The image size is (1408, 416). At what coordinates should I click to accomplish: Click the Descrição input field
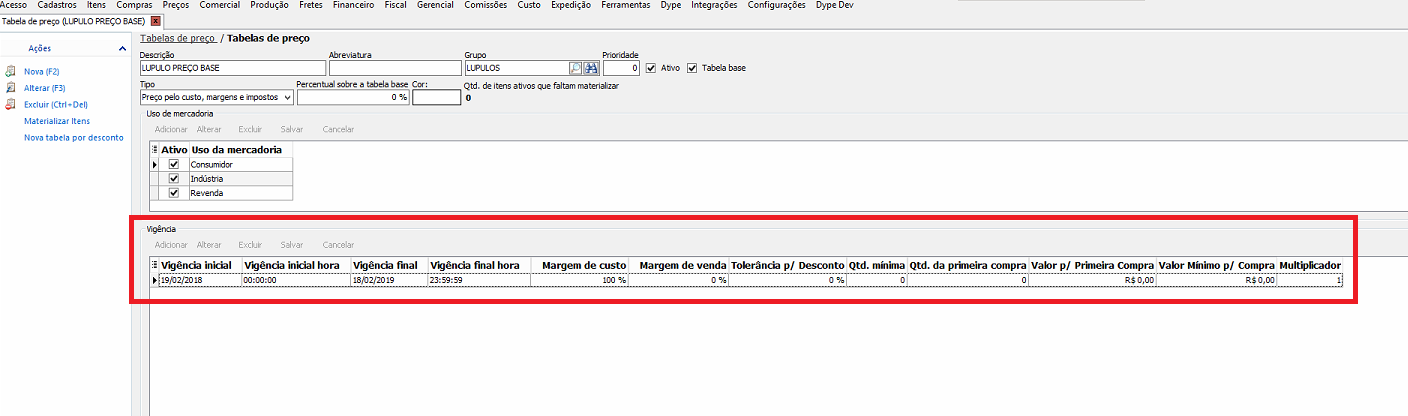point(232,68)
